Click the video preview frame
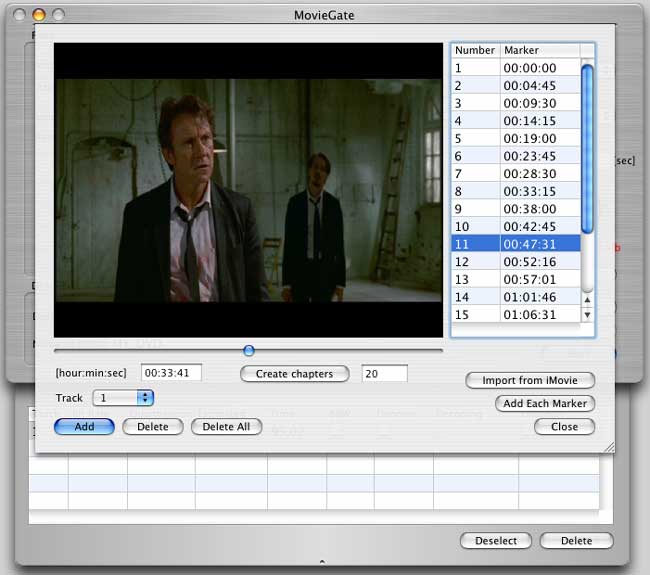Viewport: 650px width, 575px height. click(x=247, y=190)
